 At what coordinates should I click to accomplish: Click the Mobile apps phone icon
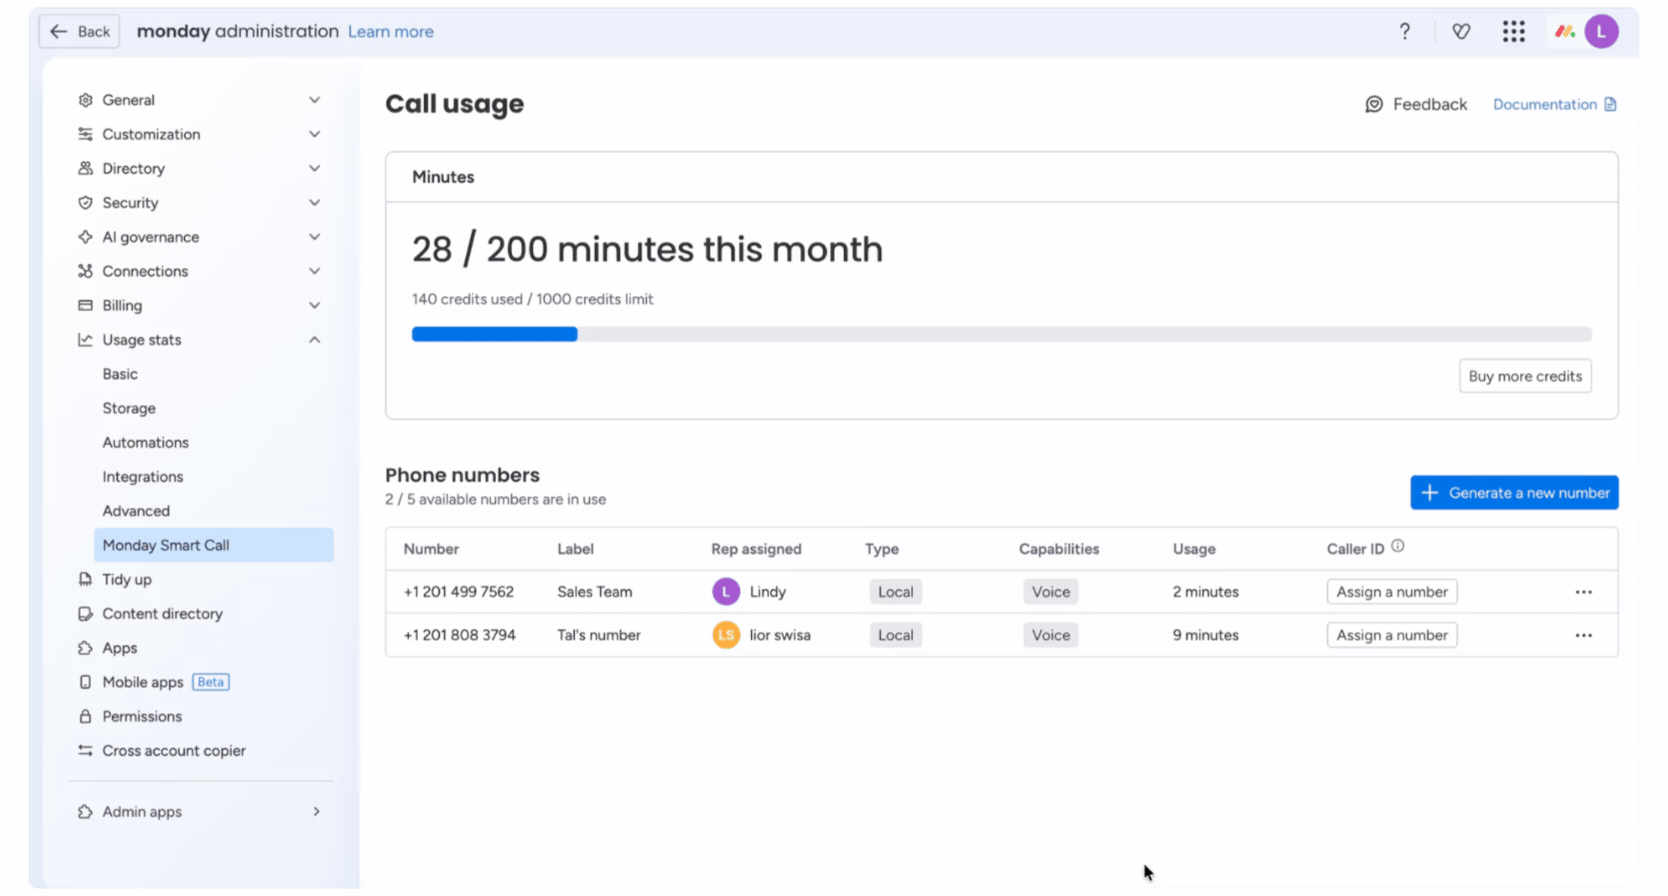point(85,682)
